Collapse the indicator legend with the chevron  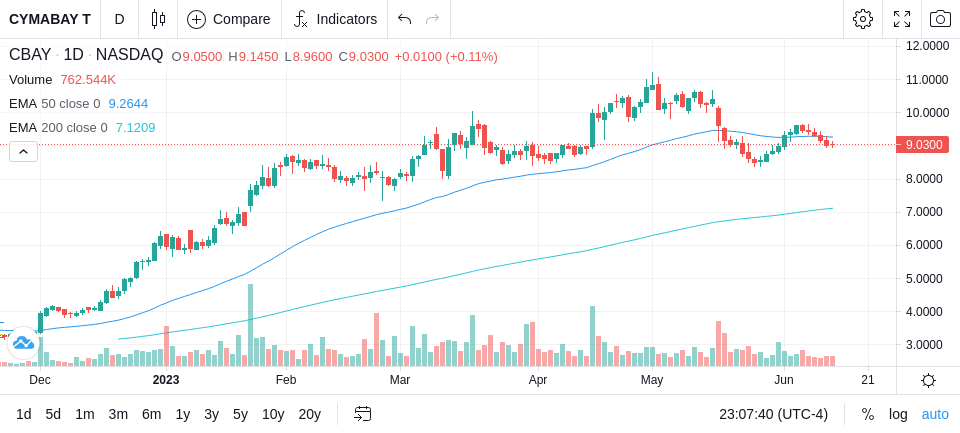point(23,151)
